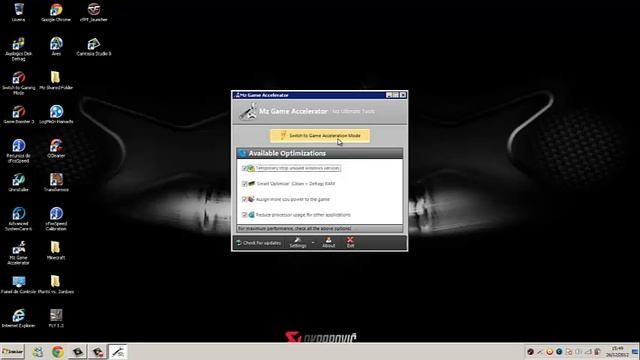640x360 pixels.
Task: Open Game Booster 3 desktop icon
Action: point(18,115)
